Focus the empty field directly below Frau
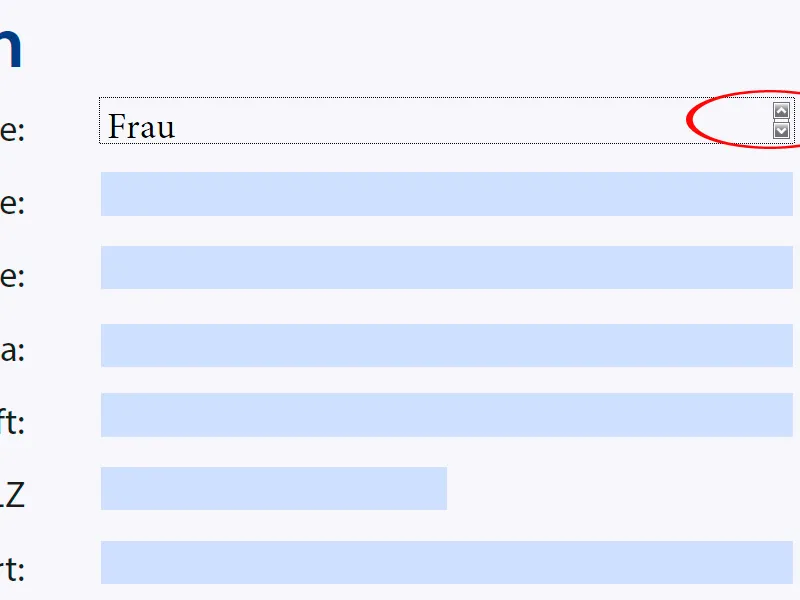This screenshot has width=800, height=600. pos(446,194)
